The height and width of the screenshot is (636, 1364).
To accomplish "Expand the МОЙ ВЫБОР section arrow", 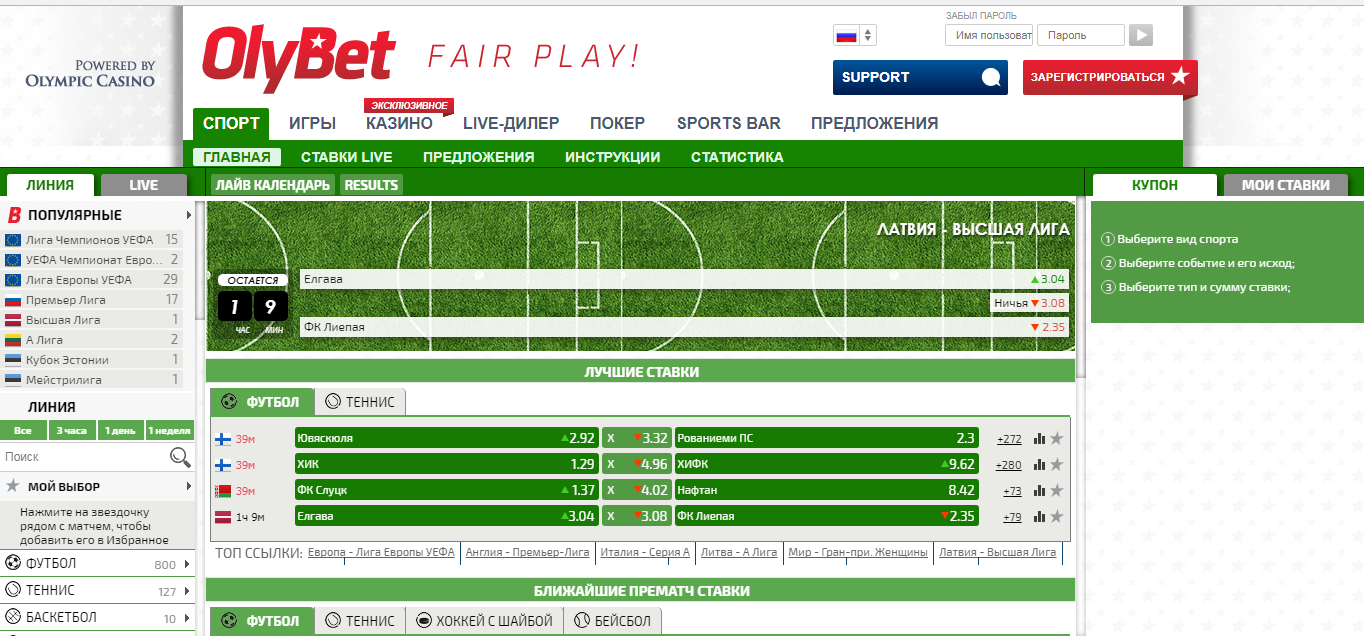I will 188,487.
